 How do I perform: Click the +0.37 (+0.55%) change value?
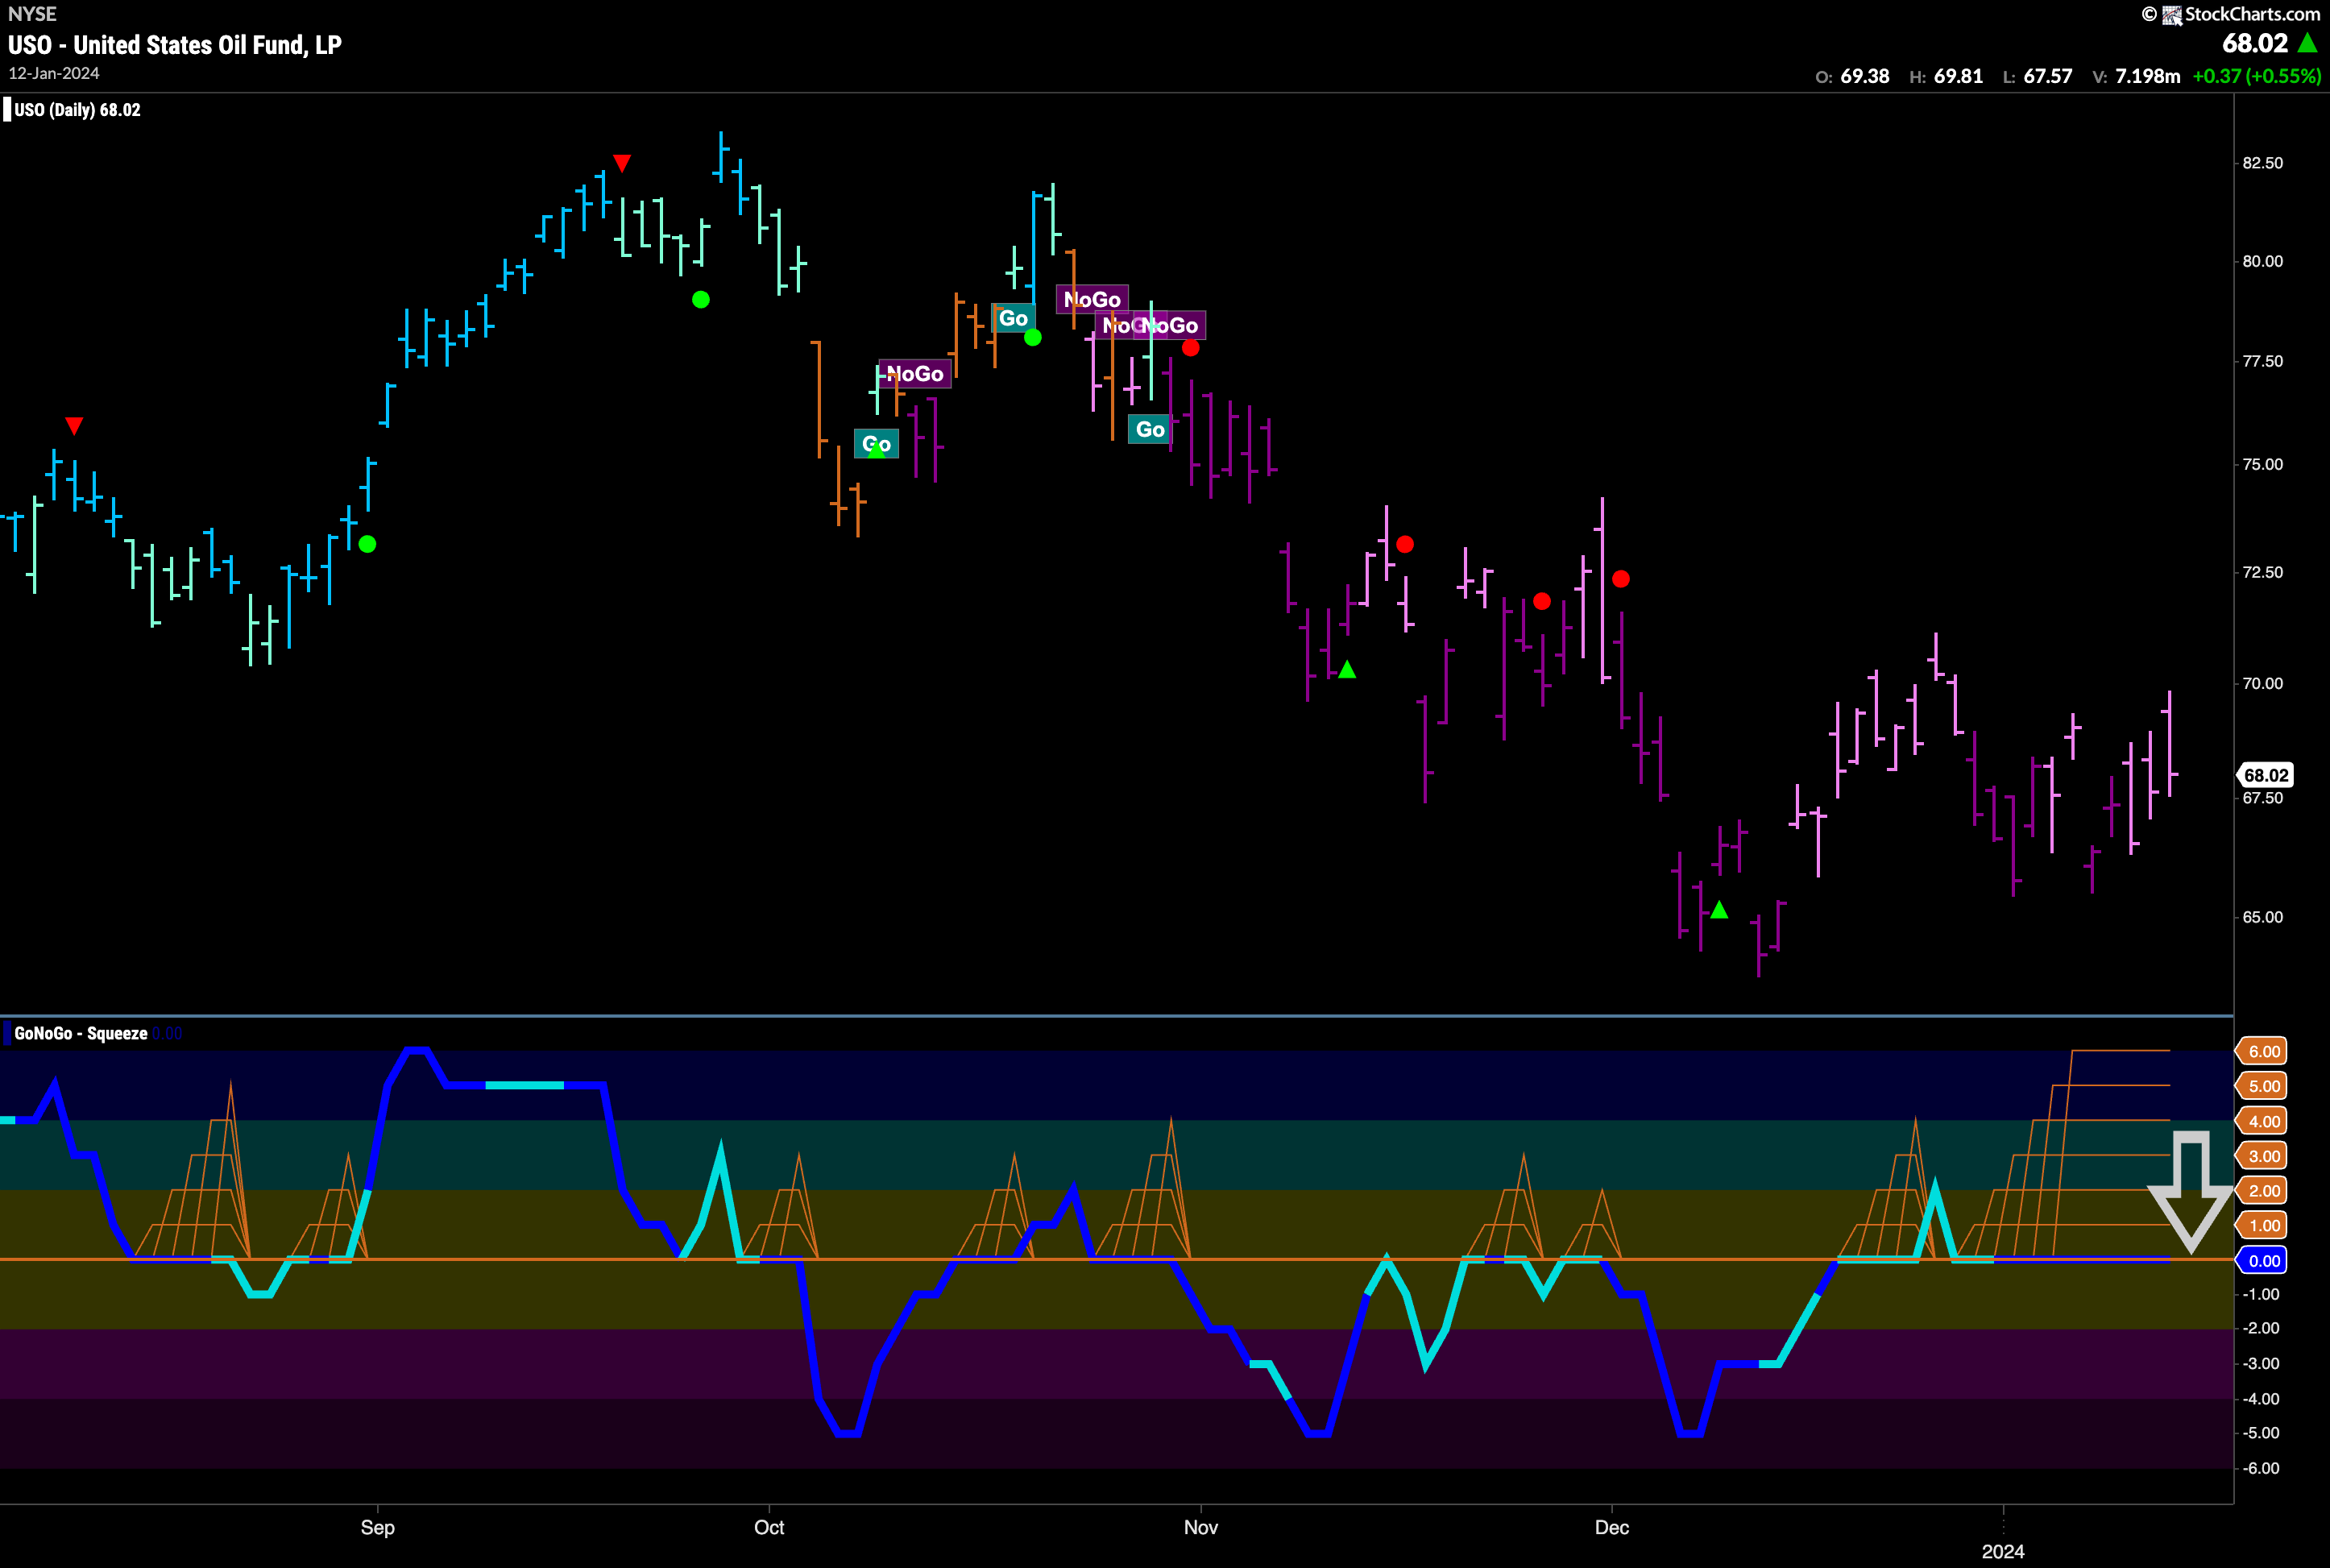[2257, 76]
